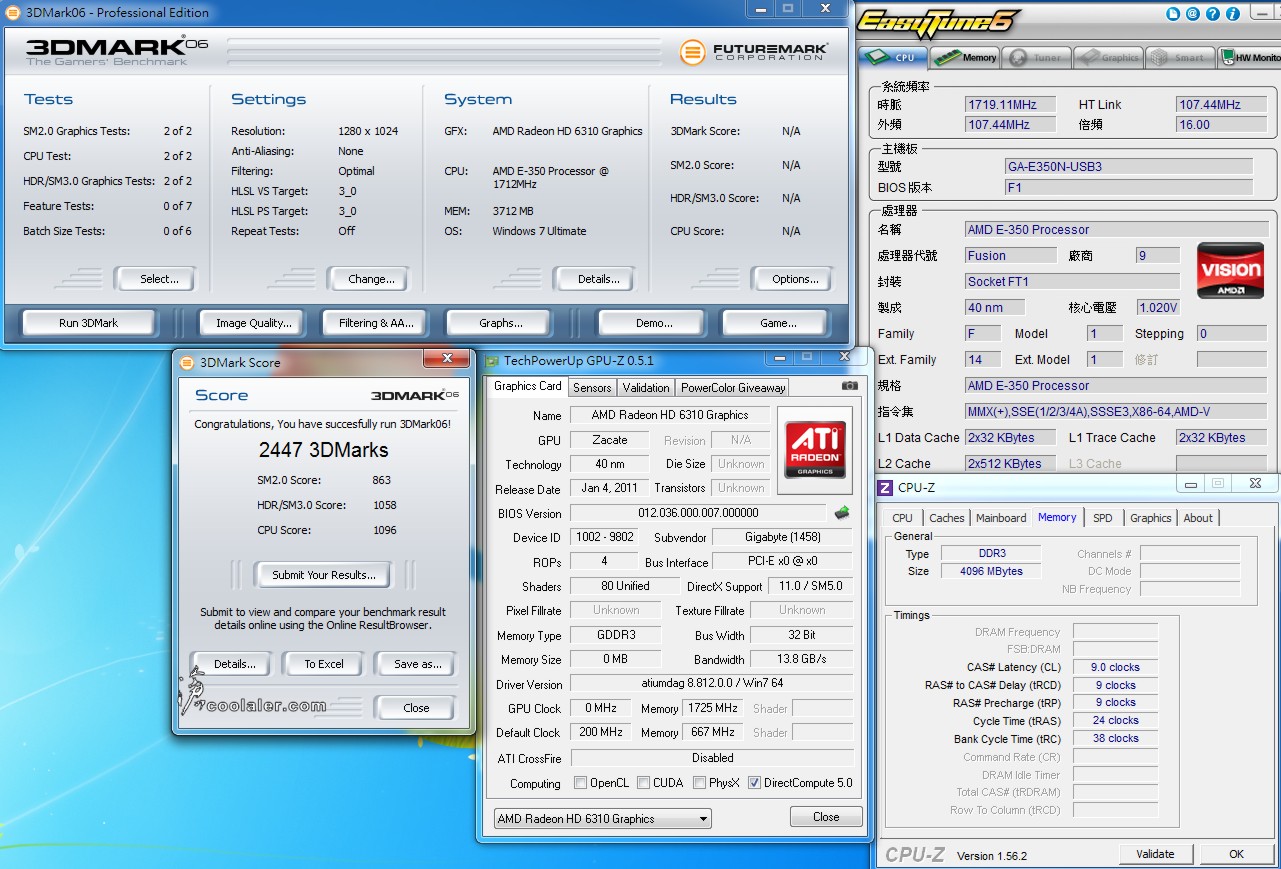The height and width of the screenshot is (869, 1281).
Task: Click the CPU-Z purple Z title icon
Action: [884, 487]
